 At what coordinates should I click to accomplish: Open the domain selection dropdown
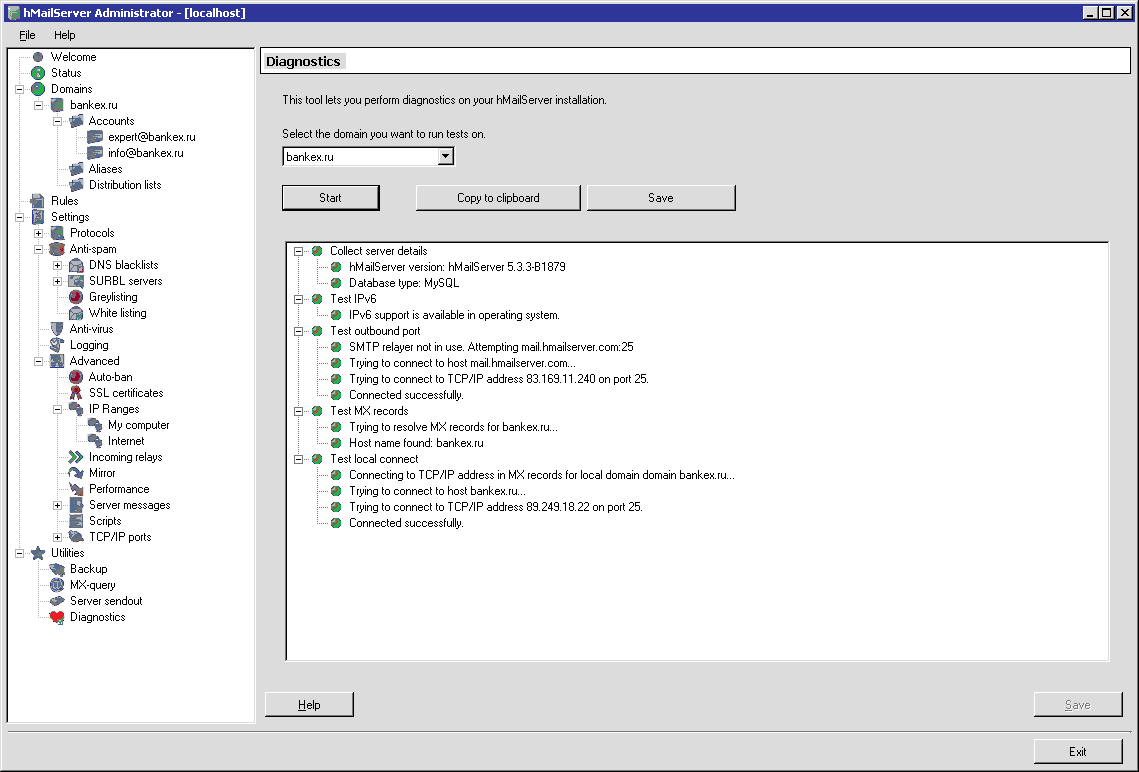click(445, 156)
